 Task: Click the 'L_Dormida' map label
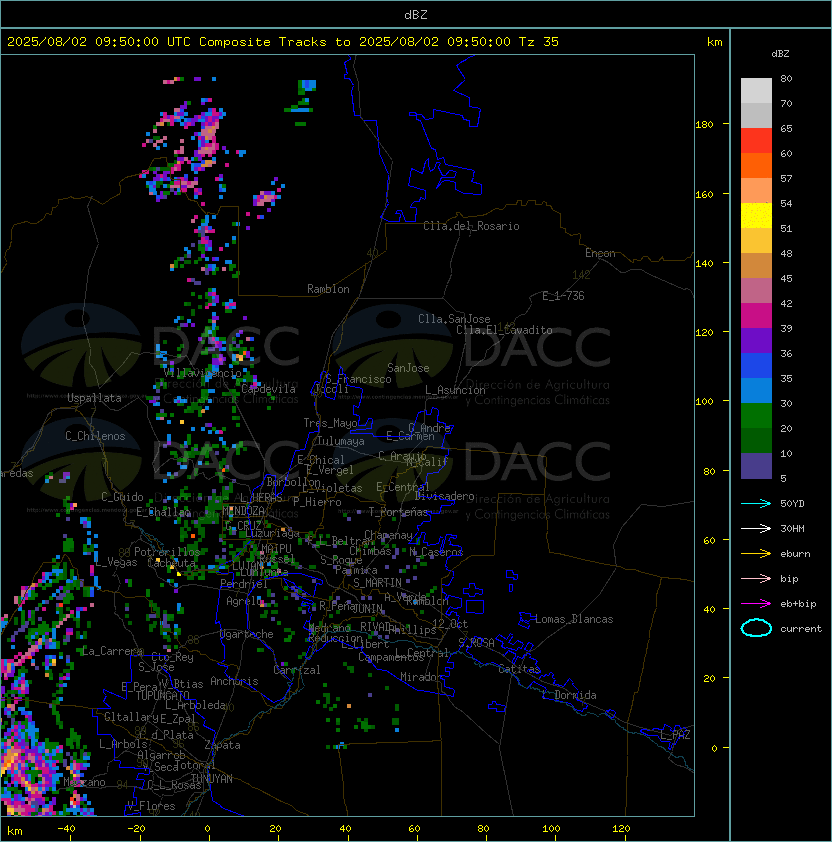coord(569,695)
